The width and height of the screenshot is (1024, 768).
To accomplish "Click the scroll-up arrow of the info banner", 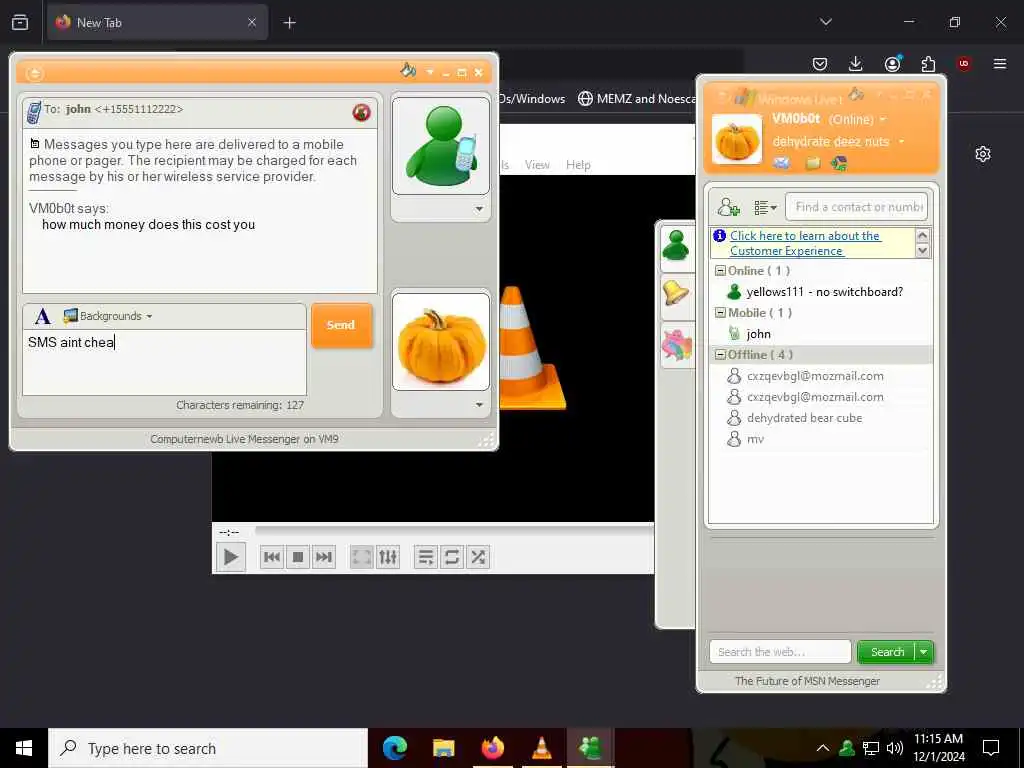I will coord(922,236).
